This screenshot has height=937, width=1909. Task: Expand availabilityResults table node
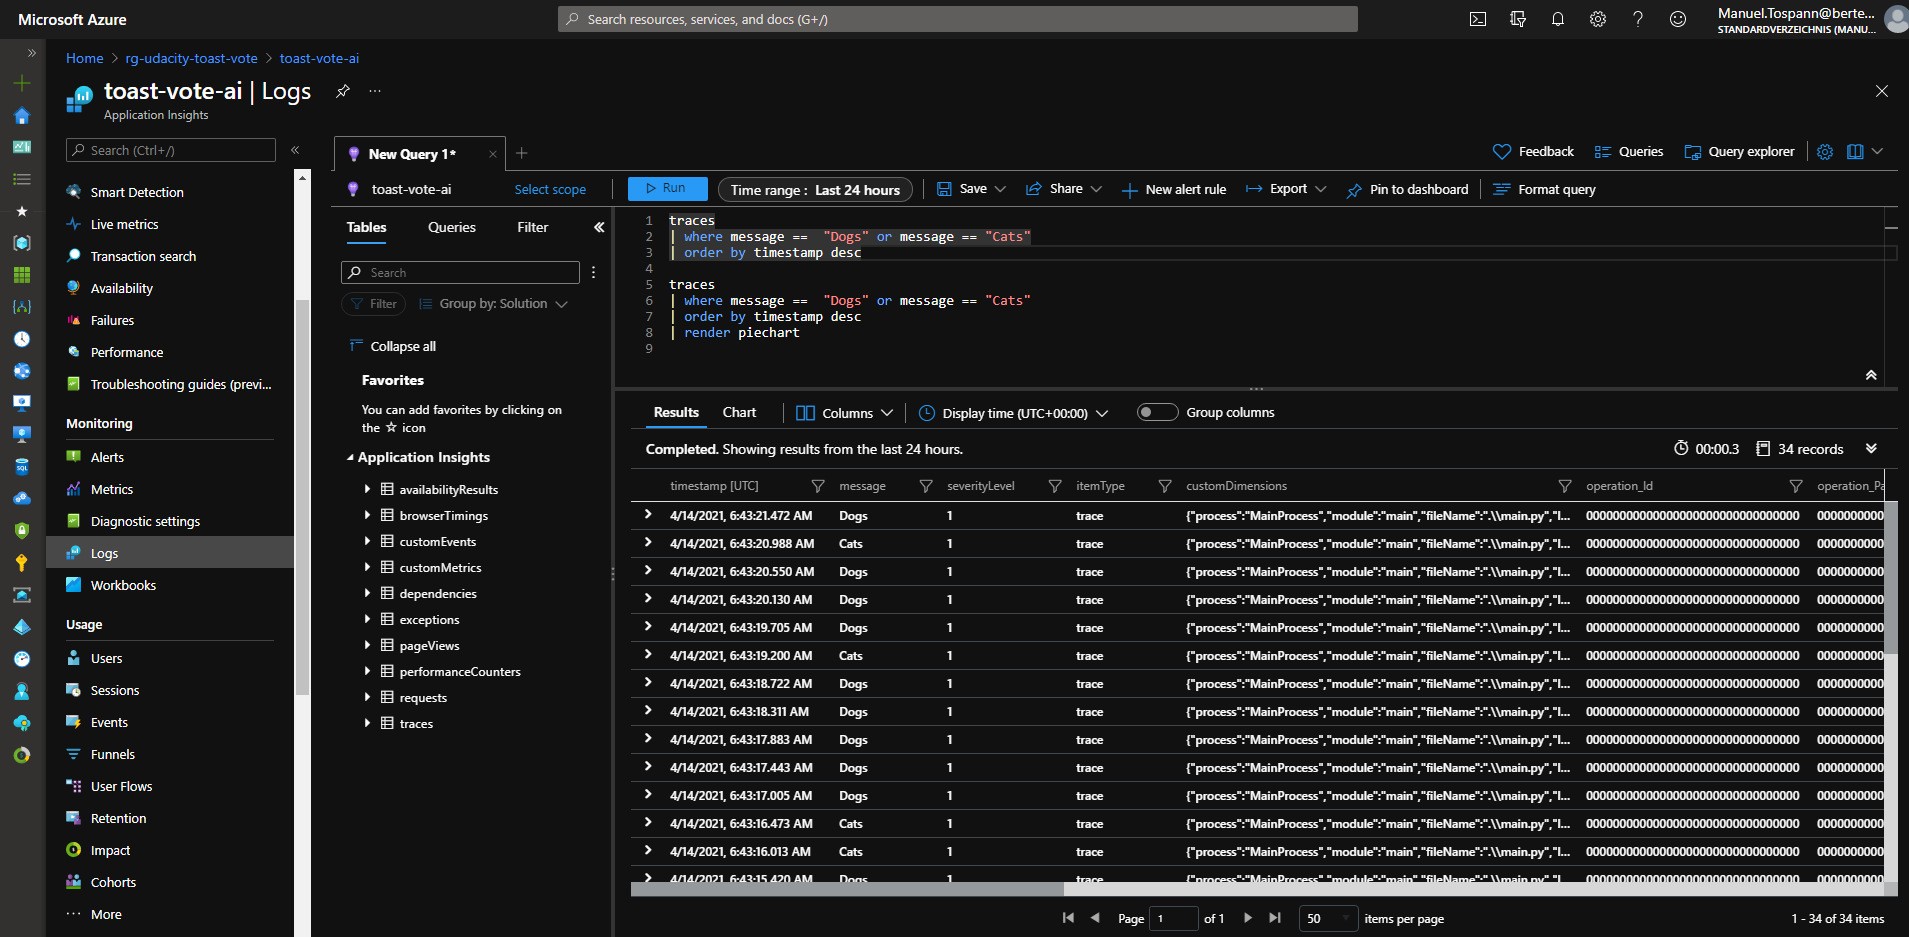[x=367, y=489]
